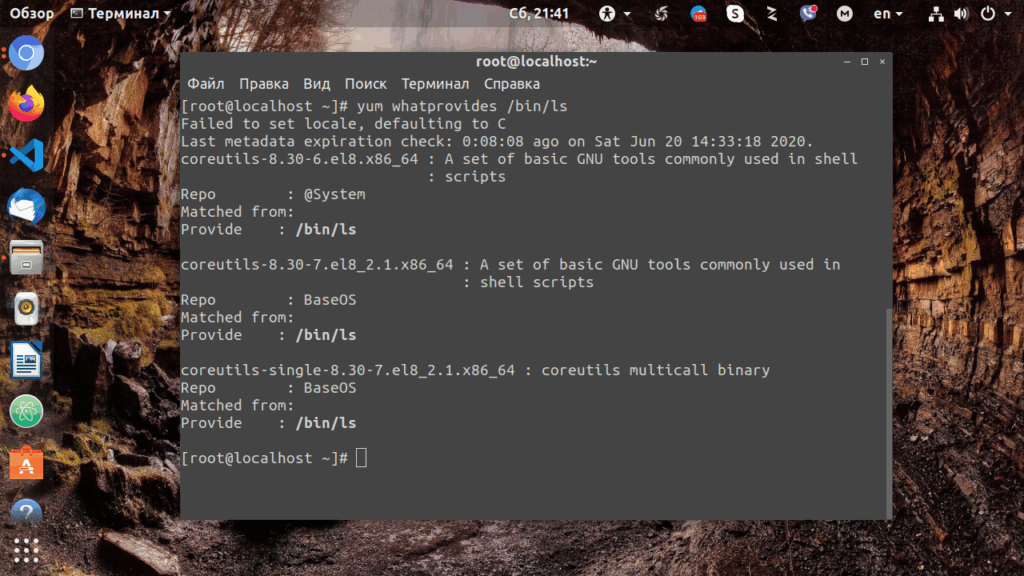Open the Правка menu
This screenshot has width=1024, height=576.
[264, 84]
